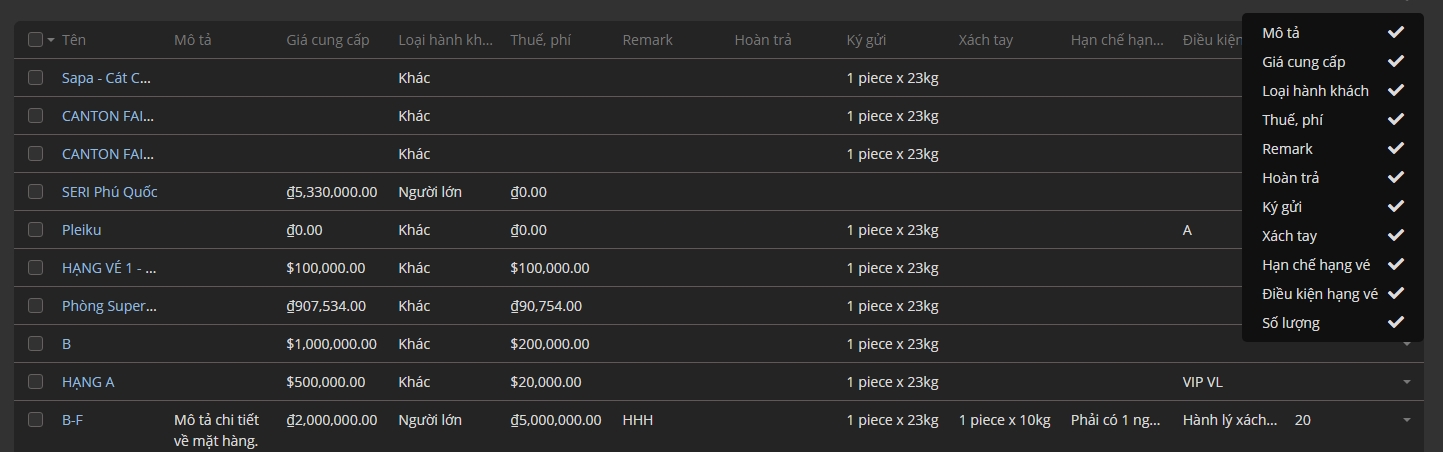
Task: Open the Phòng Super item link
Action: [x=109, y=306]
